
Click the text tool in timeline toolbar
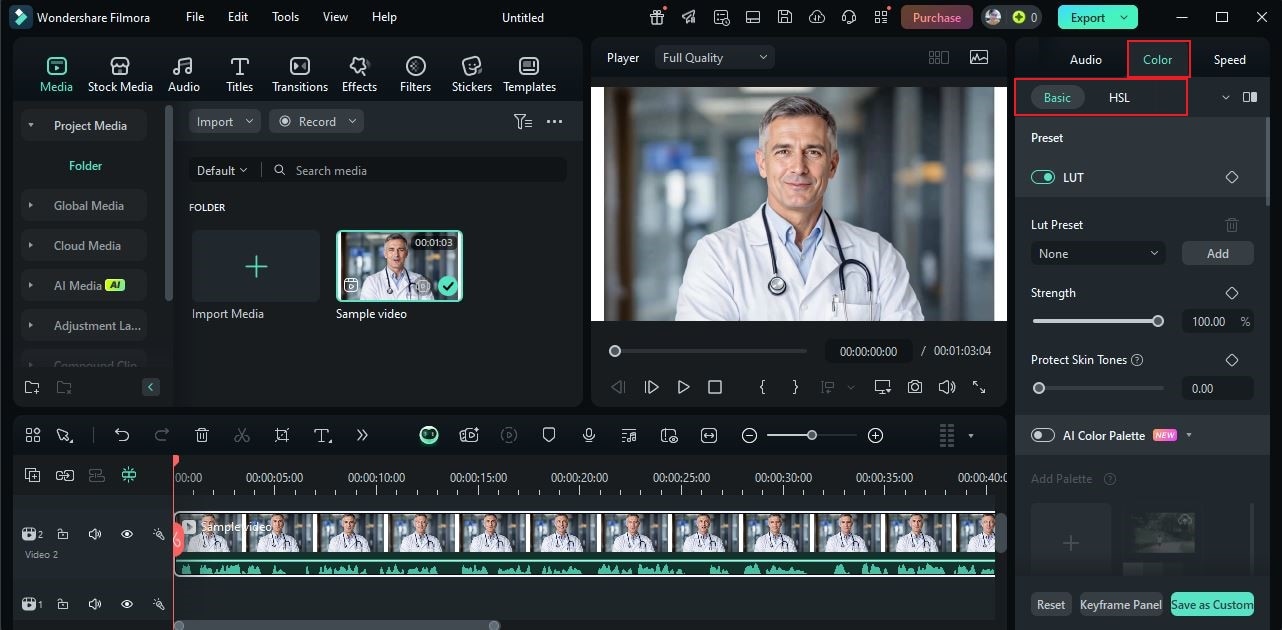coord(322,435)
